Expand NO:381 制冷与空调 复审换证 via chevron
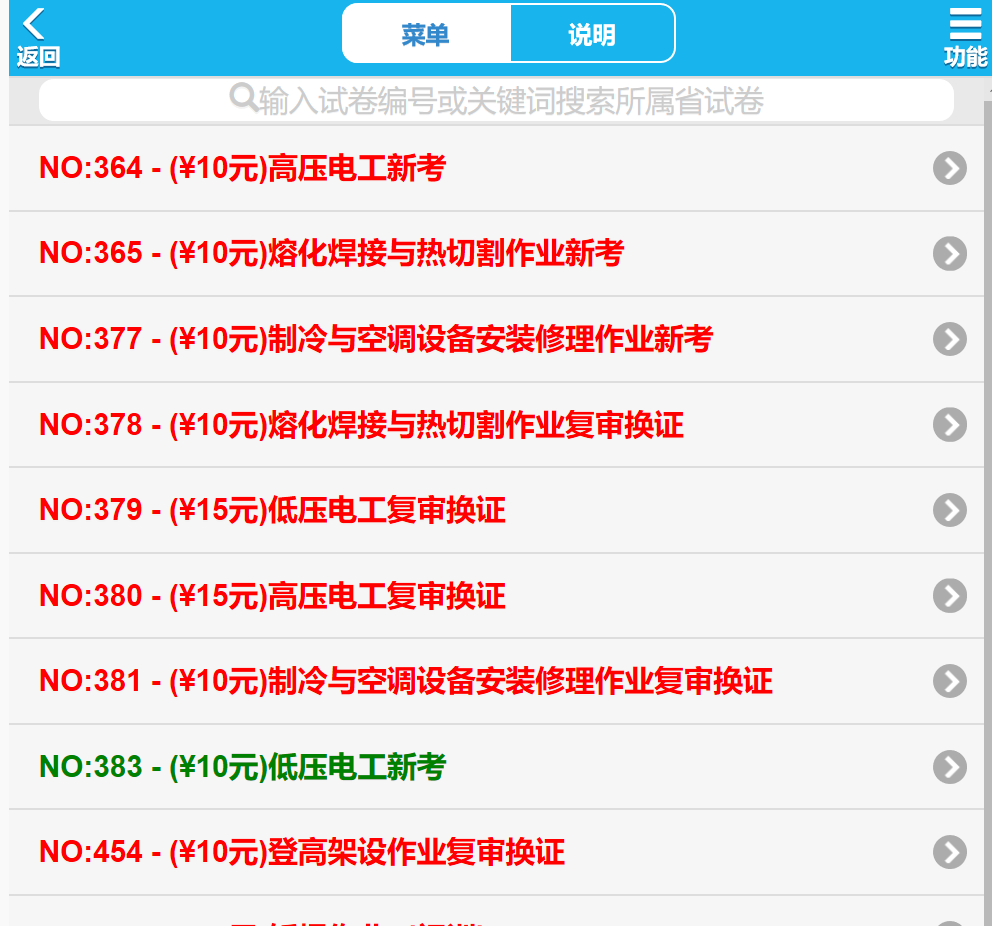Image resolution: width=992 pixels, height=926 pixels. (949, 682)
